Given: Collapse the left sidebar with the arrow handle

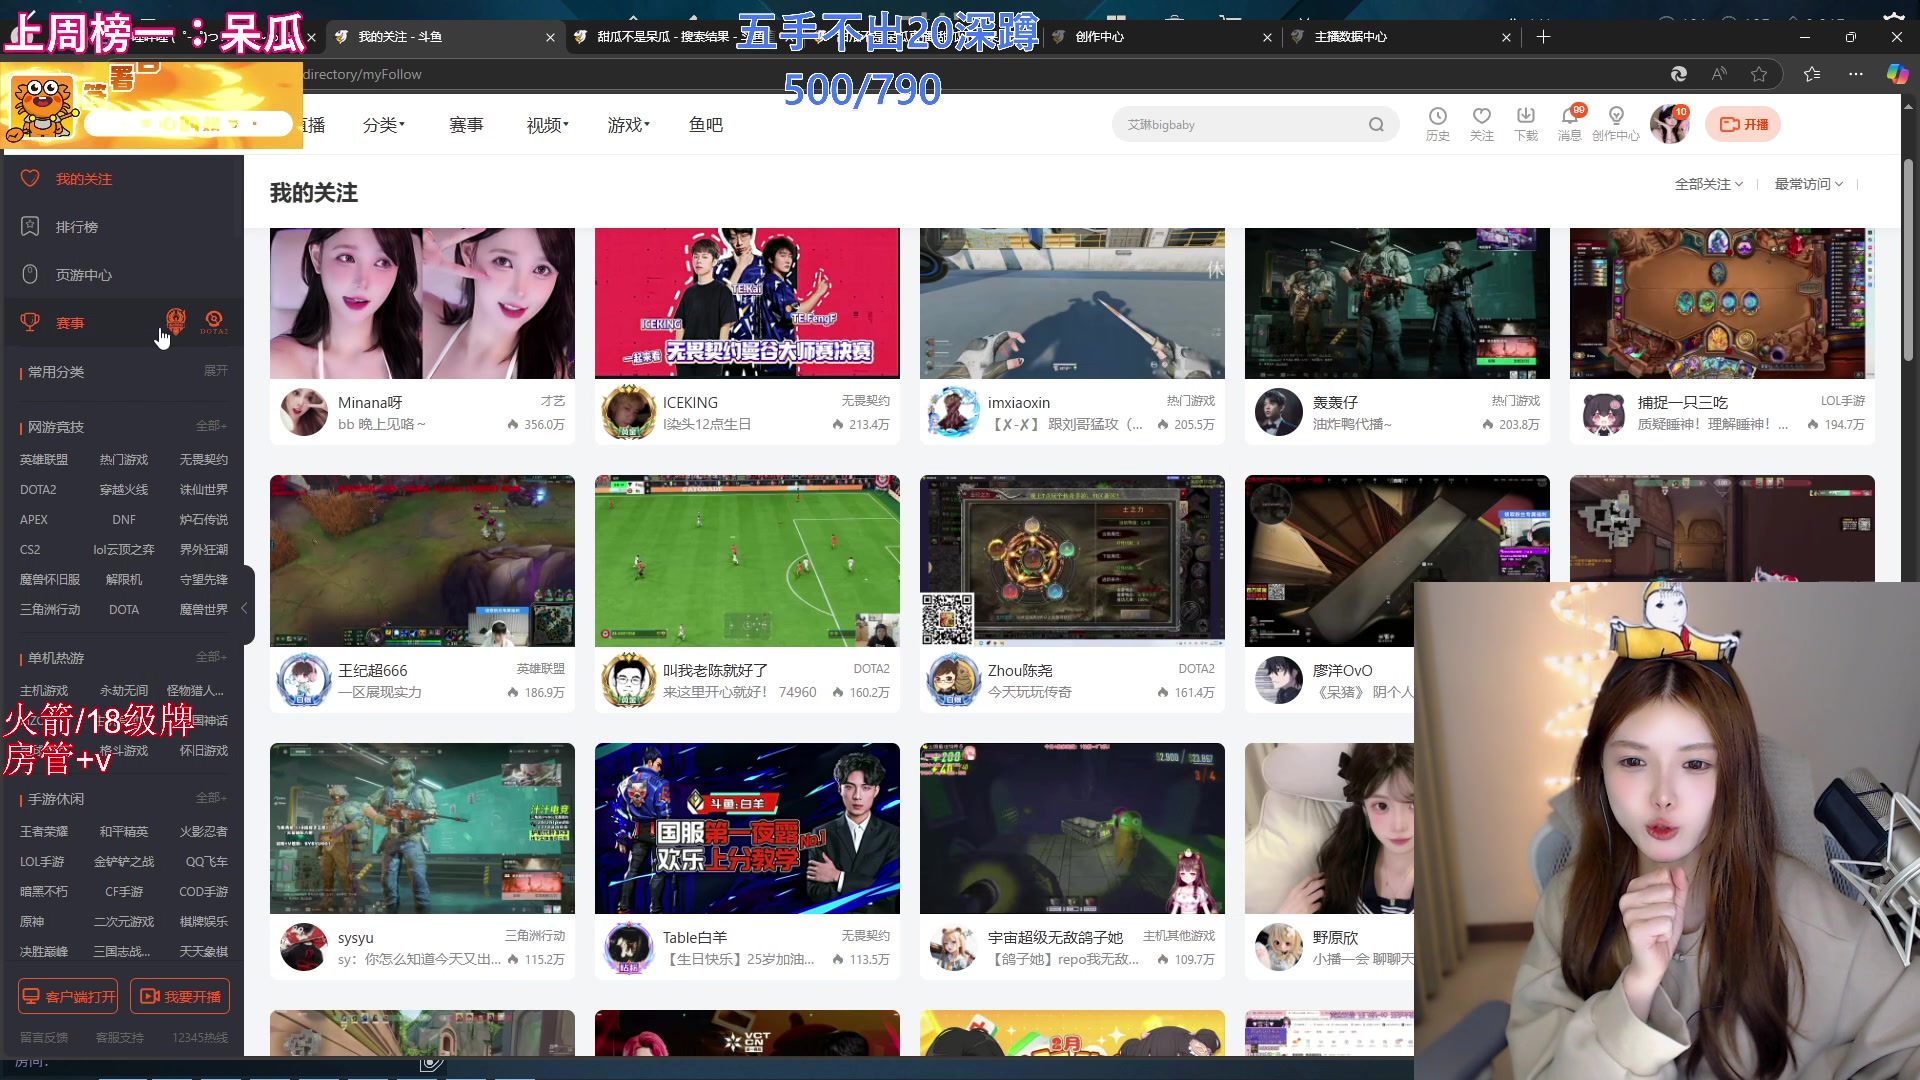Looking at the screenshot, I should point(246,607).
